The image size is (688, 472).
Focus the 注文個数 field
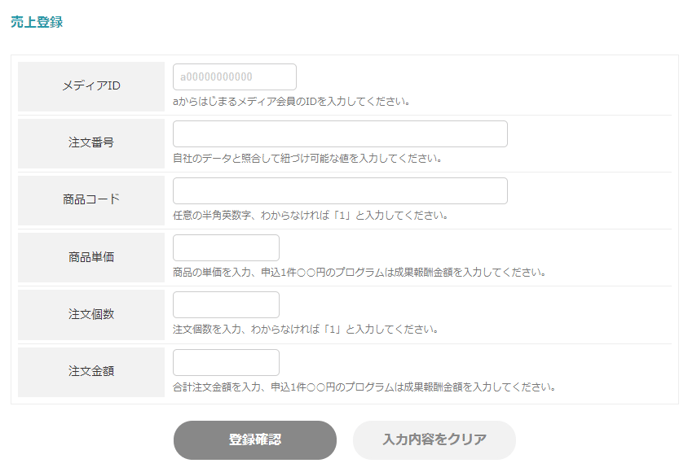click(226, 305)
